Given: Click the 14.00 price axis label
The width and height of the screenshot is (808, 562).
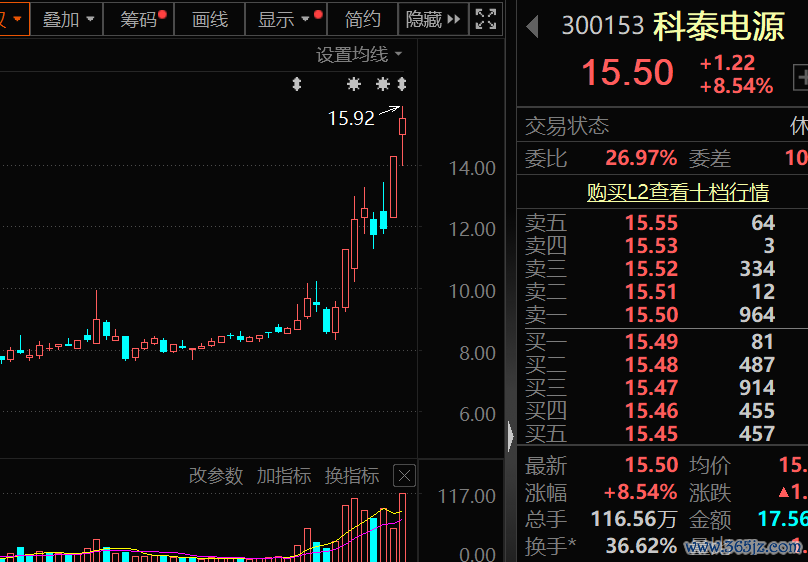Looking at the screenshot, I should [472, 168].
